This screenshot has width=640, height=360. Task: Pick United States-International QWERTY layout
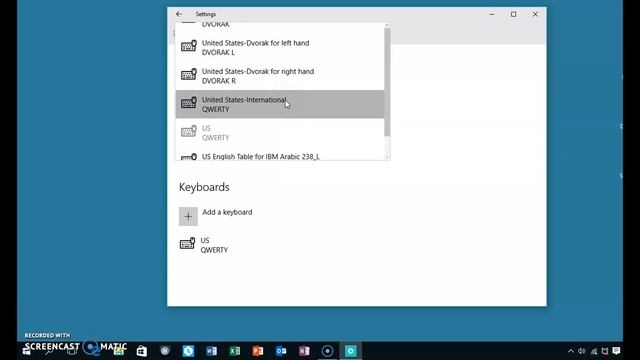280,104
